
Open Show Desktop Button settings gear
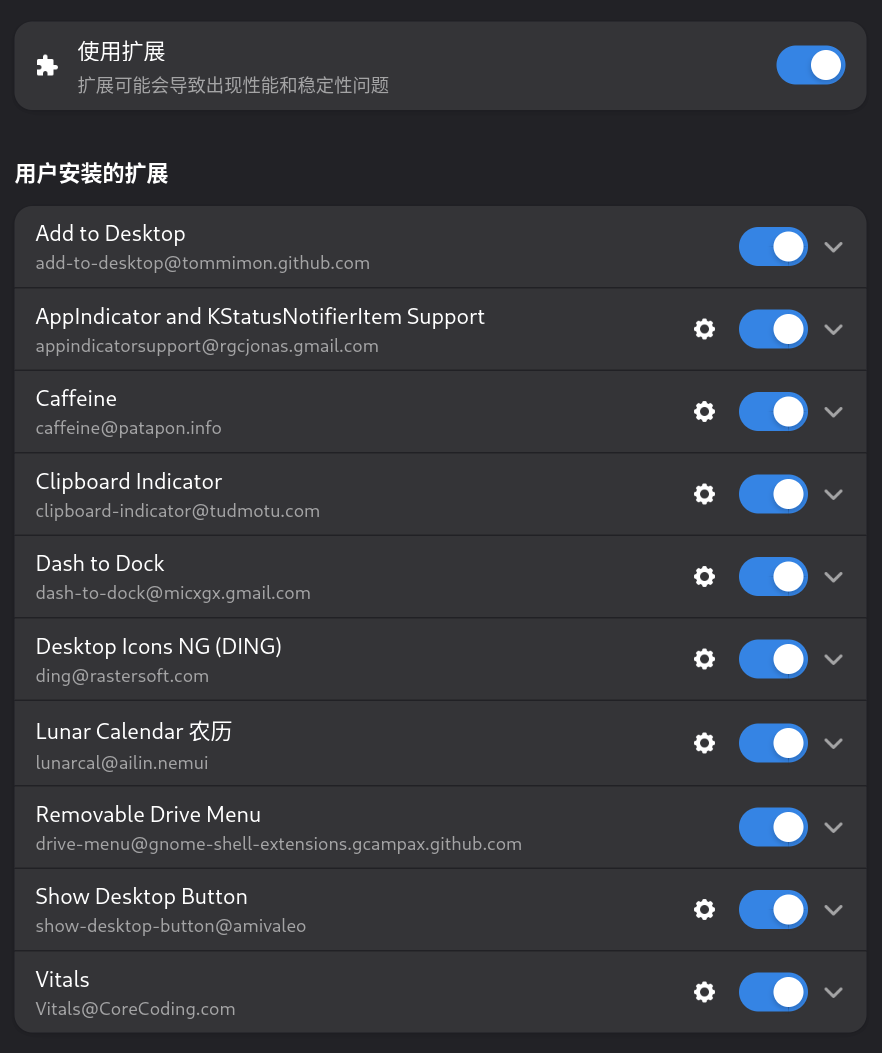pyautogui.click(x=704, y=910)
